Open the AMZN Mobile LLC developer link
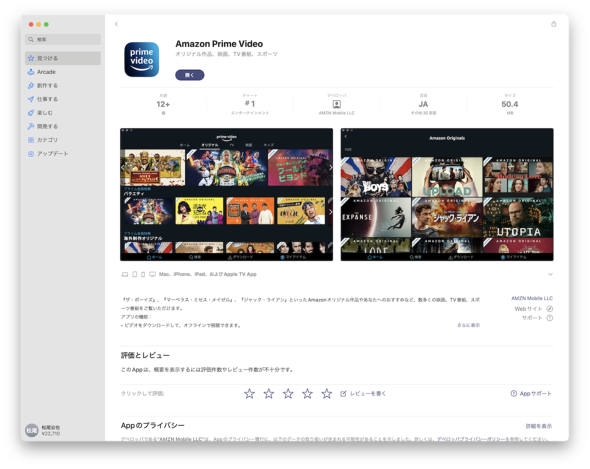590x469 pixels. click(532, 298)
